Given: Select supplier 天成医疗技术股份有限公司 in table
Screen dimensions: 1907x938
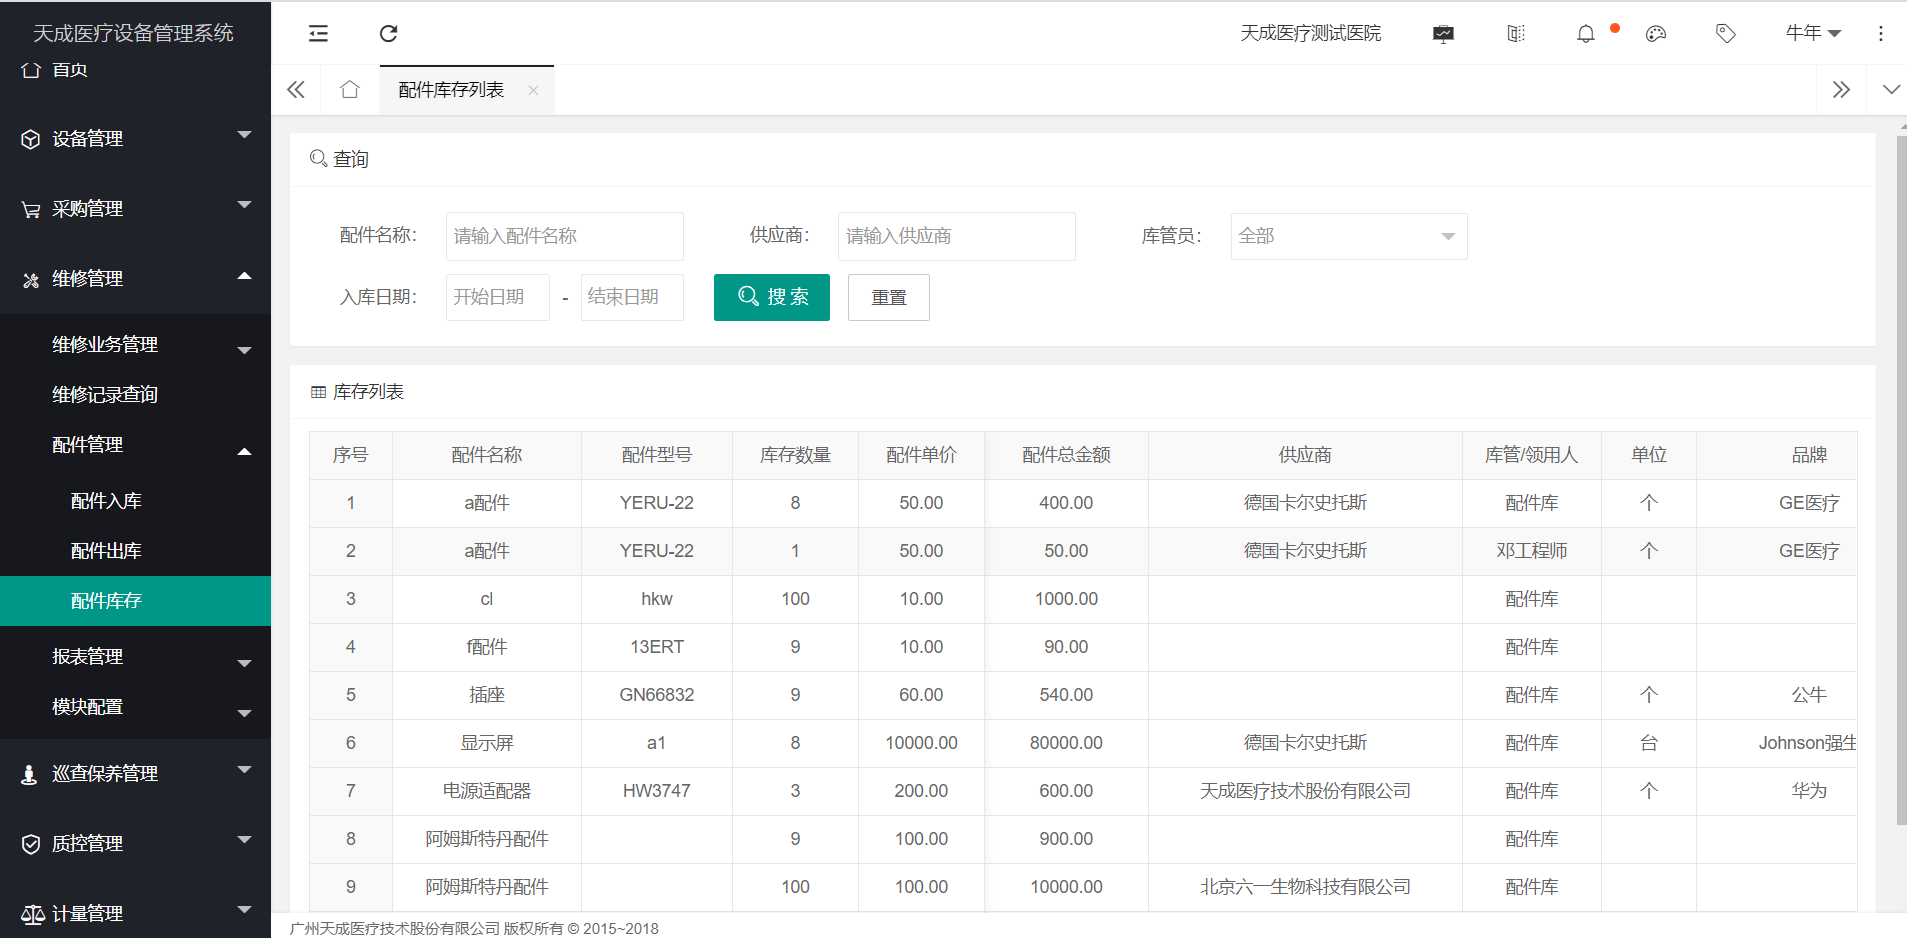Looking at the screenshot, I should coord(1305,791).
